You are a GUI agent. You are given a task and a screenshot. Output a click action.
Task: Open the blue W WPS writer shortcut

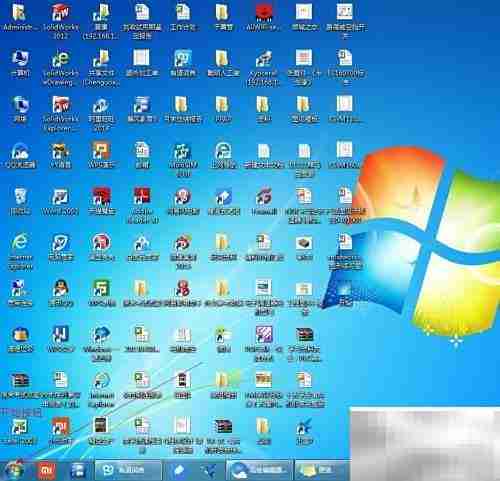[61, 339]
